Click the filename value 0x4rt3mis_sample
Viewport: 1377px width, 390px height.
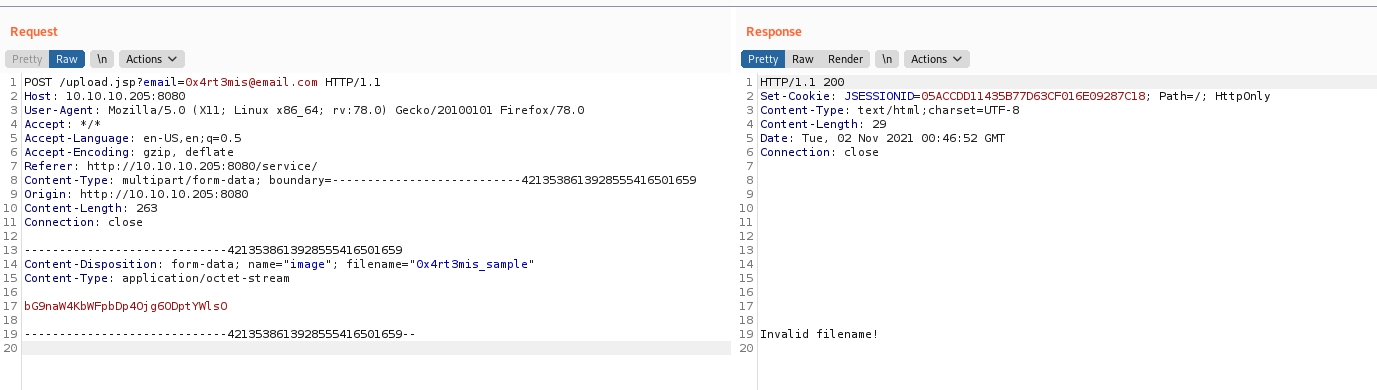pyautogui.click(x=472, y=264)
